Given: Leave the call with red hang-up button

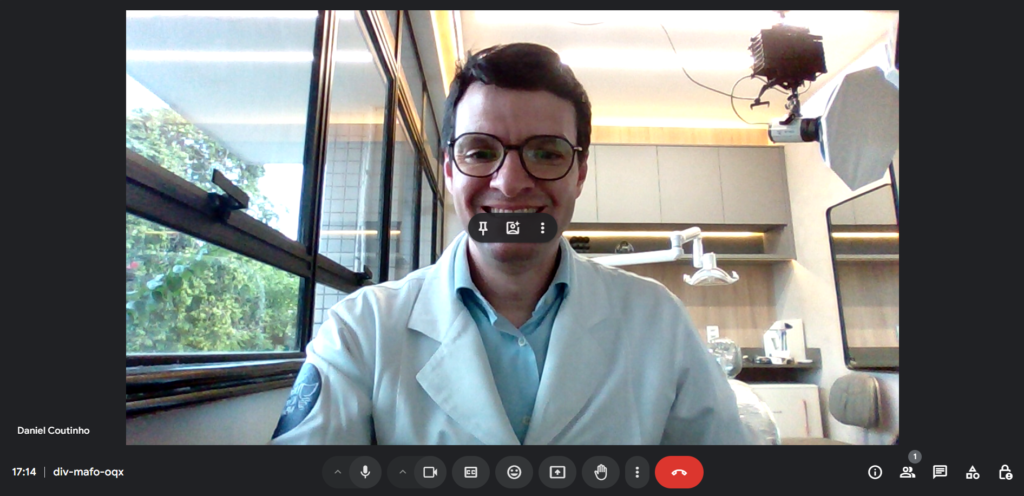Looking at the screenshot, I should [x=679, y=472].
